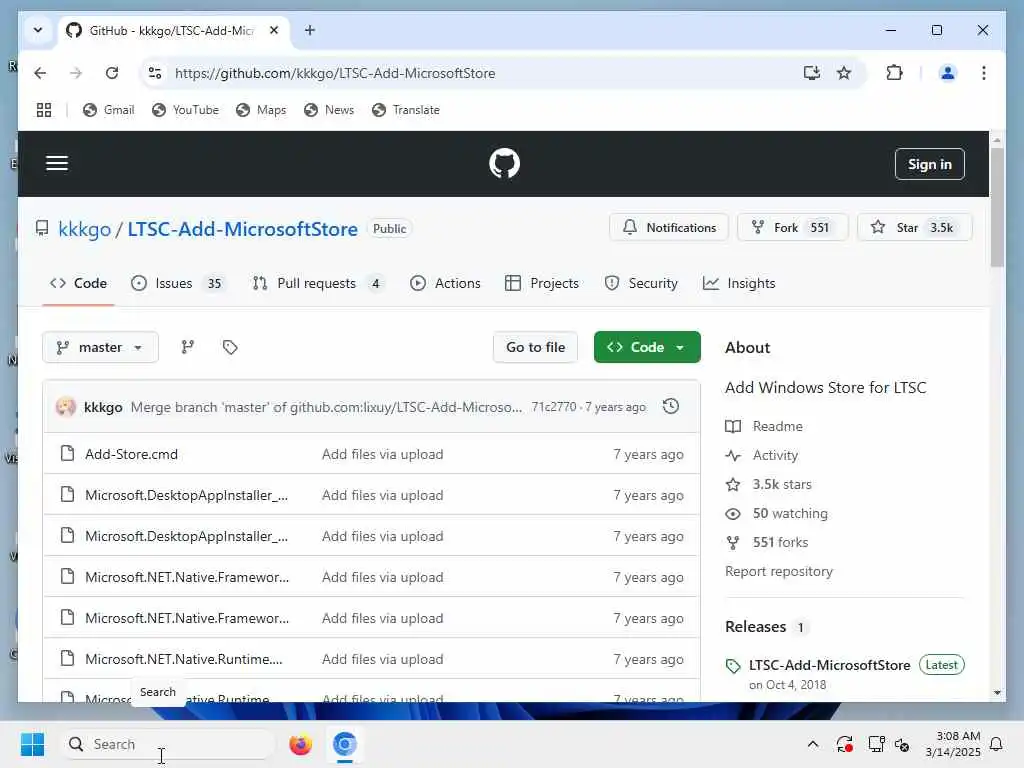Click the Windows taskbar Search box

168,744
